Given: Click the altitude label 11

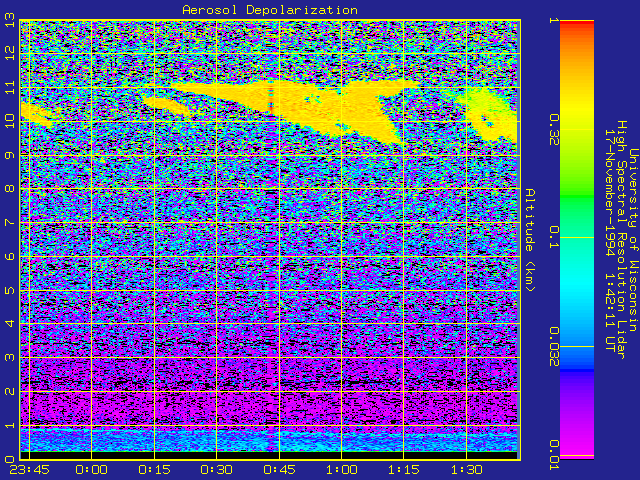Looking at the screenshot, I should (10, 87).
